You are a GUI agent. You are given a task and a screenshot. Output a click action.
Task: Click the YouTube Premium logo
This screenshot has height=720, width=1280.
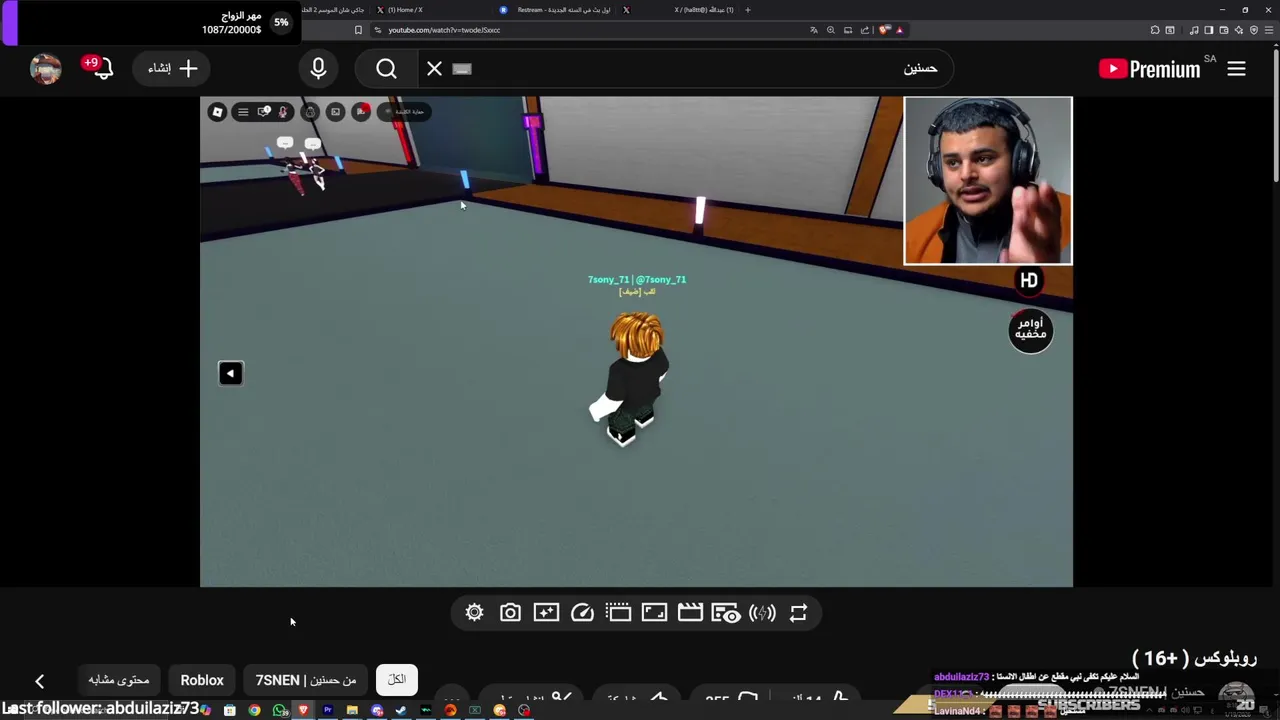click(x=1149, y=69)
